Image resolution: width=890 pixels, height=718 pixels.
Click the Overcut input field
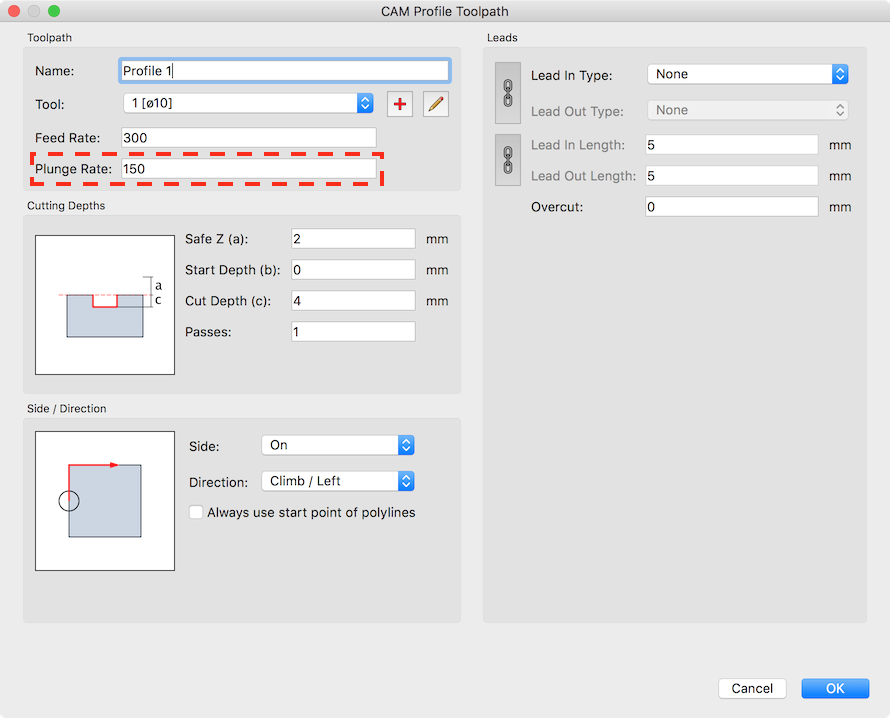tap(731, 207)
